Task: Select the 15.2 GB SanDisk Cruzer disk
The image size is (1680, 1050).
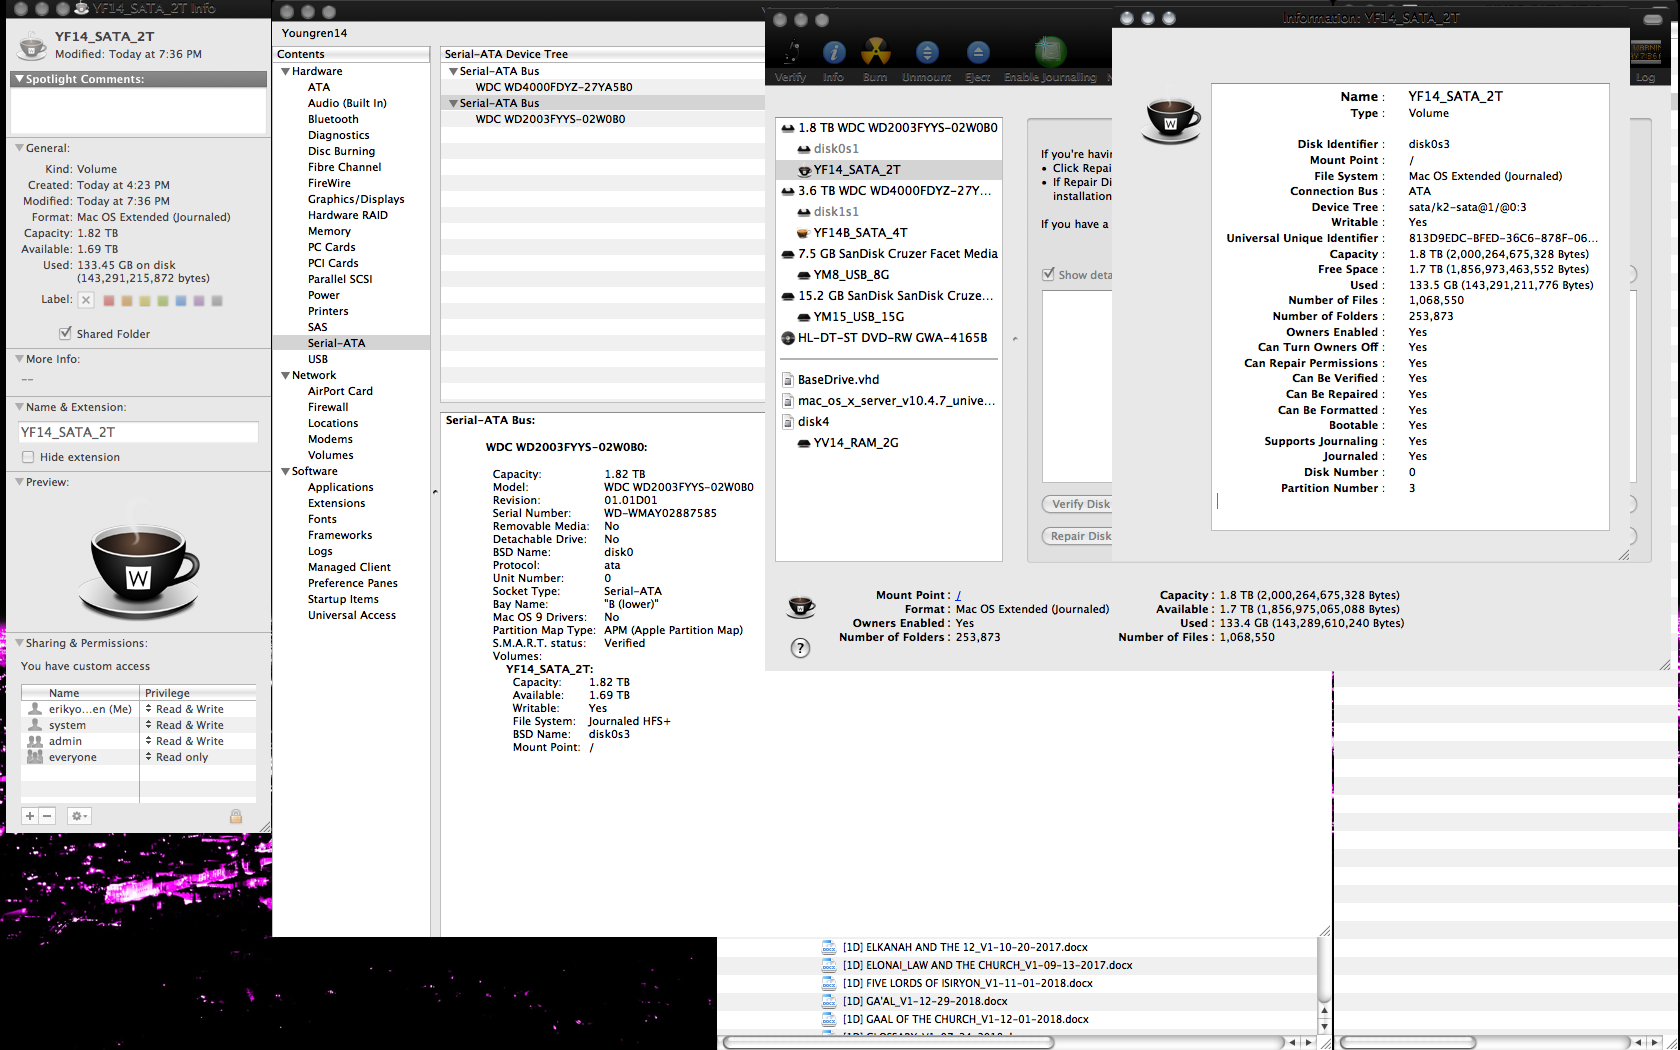Action: pos(889,296)
